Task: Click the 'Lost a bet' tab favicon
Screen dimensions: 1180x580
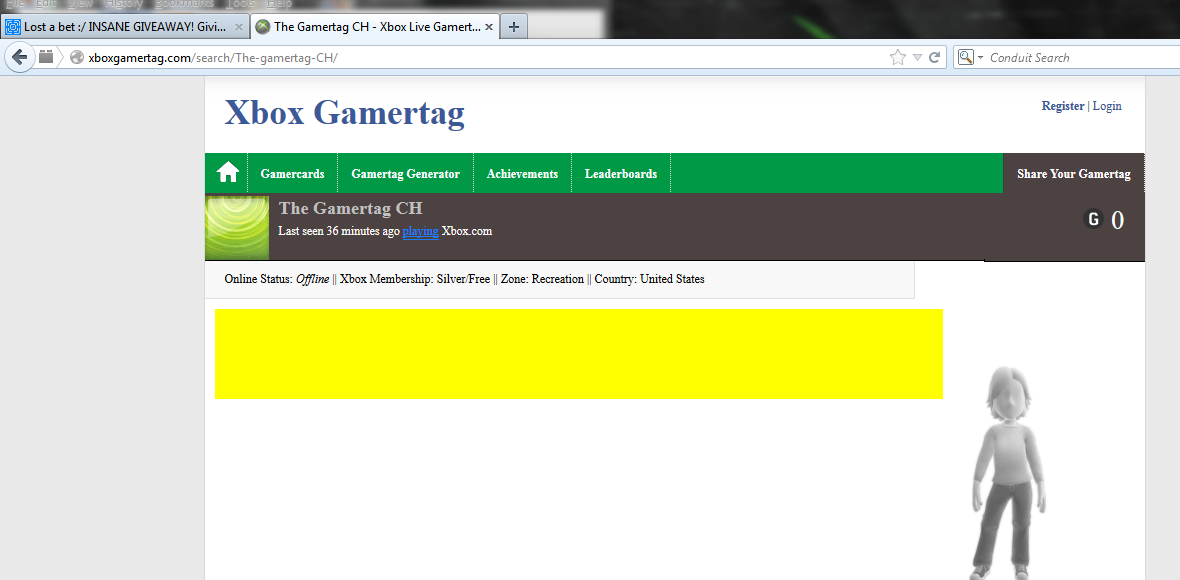Action: coord(13,27)
